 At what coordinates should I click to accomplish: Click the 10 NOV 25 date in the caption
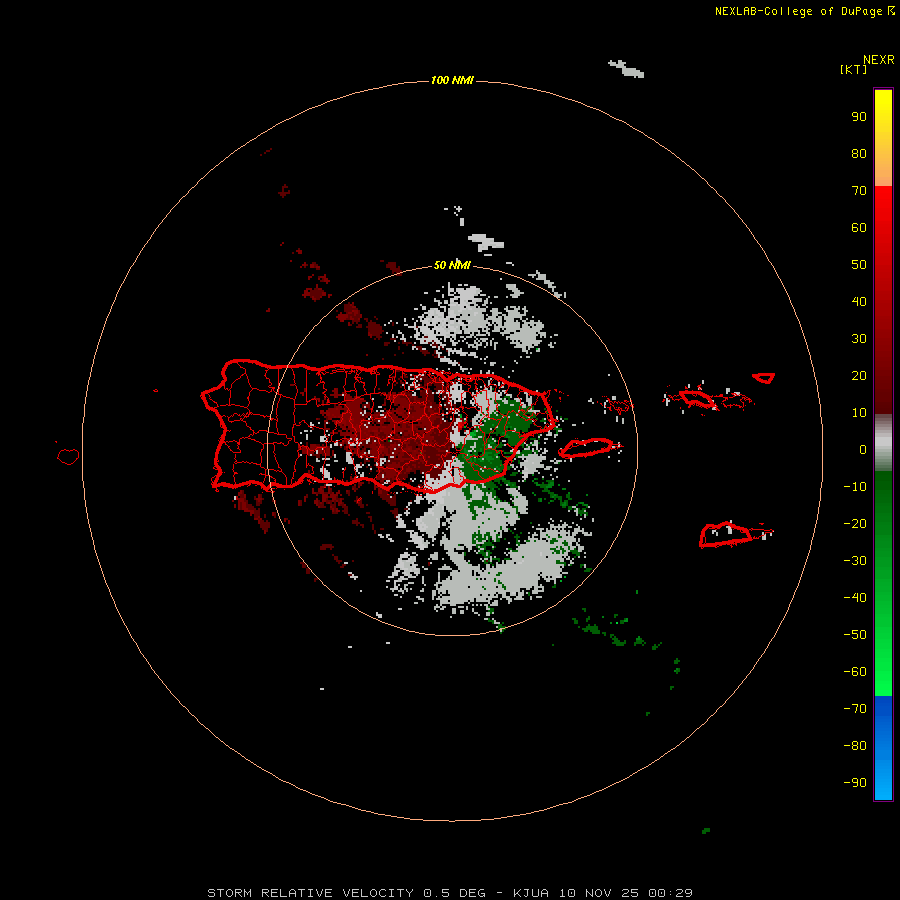click(600, 893)
